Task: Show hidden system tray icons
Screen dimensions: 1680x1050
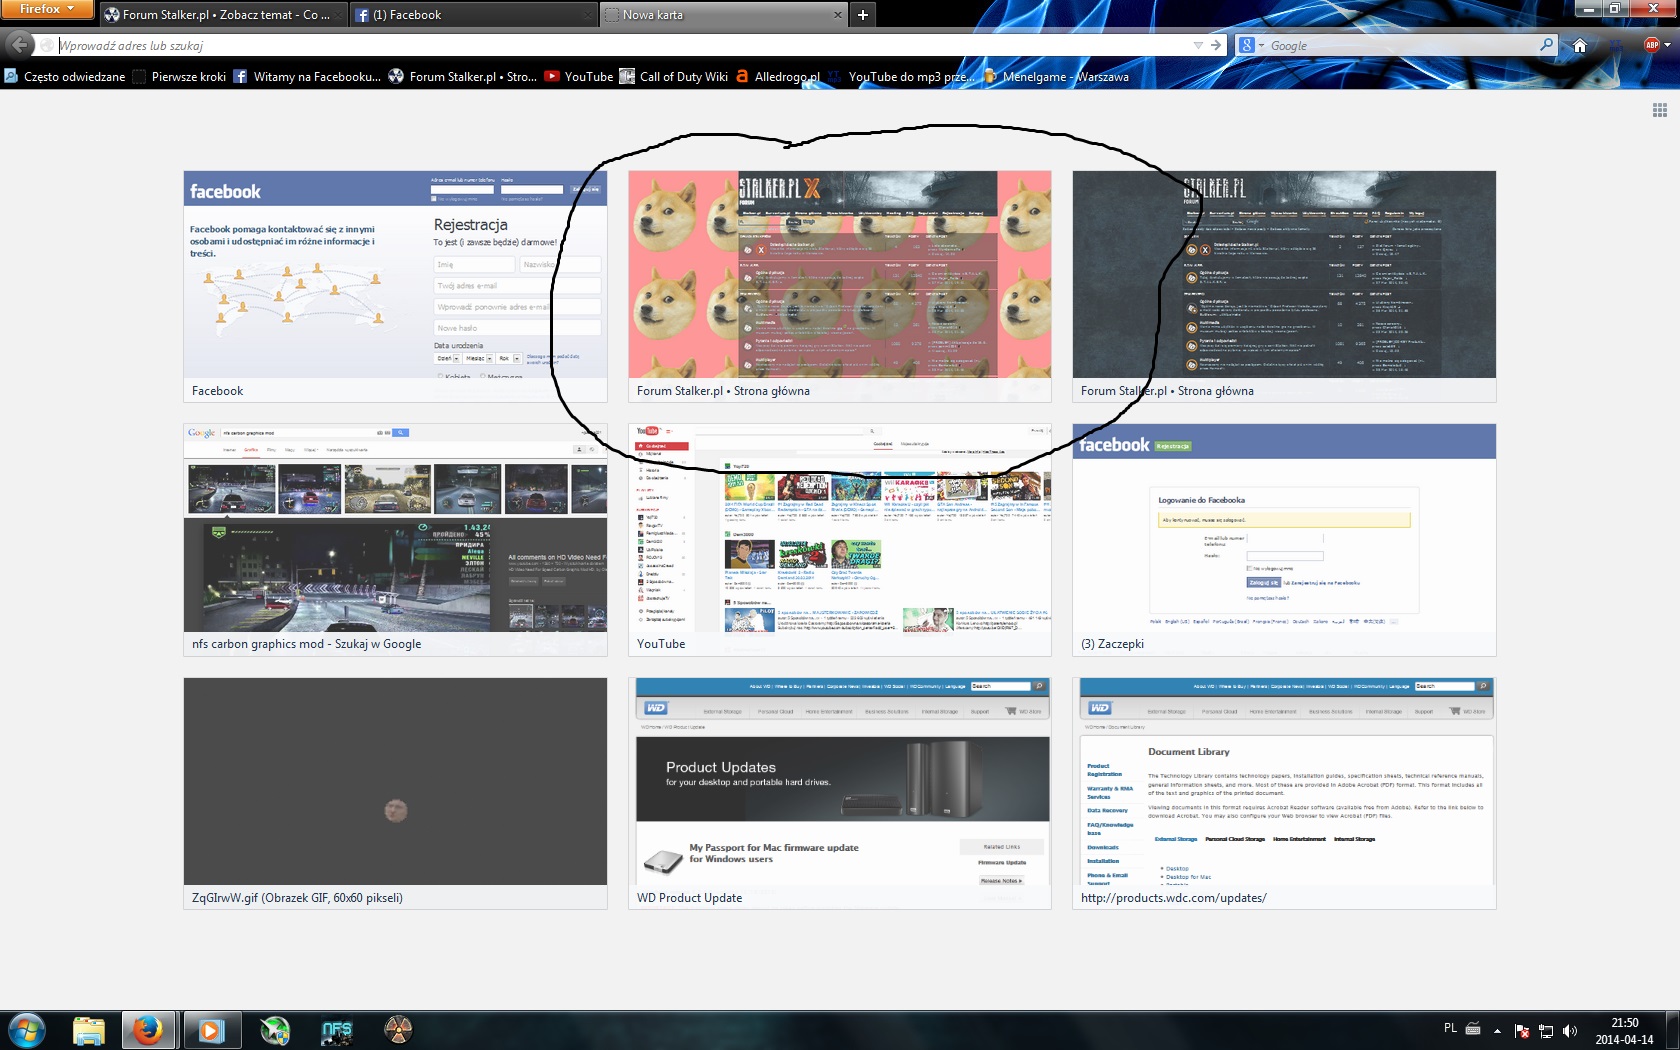Action: (x=1497, y=1031)
